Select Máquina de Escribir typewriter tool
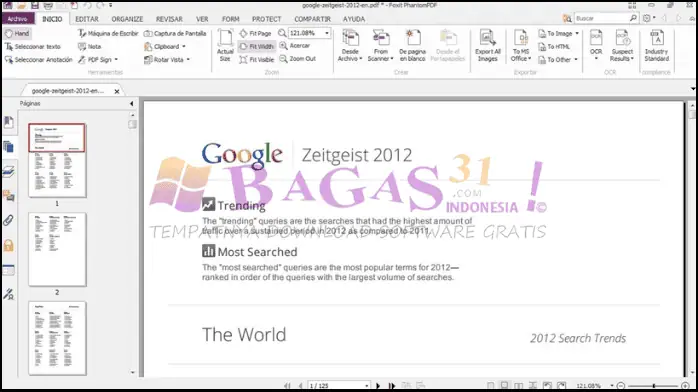The image size is (698, 392). [108, 33]
